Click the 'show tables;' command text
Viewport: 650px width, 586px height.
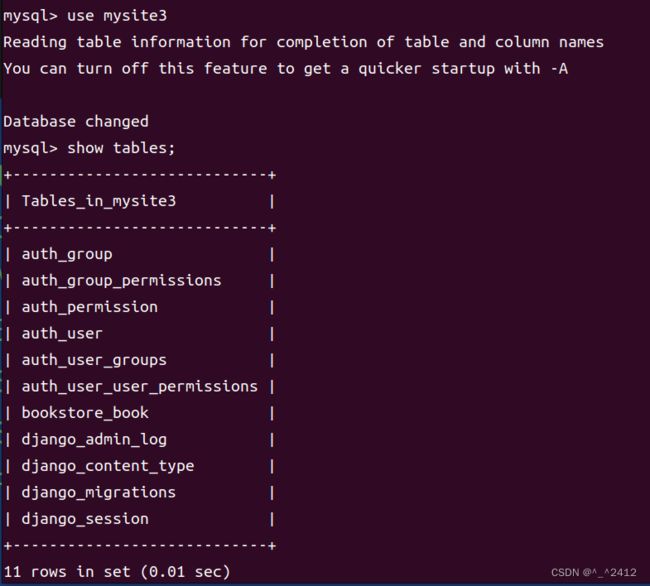click(121, 148)
